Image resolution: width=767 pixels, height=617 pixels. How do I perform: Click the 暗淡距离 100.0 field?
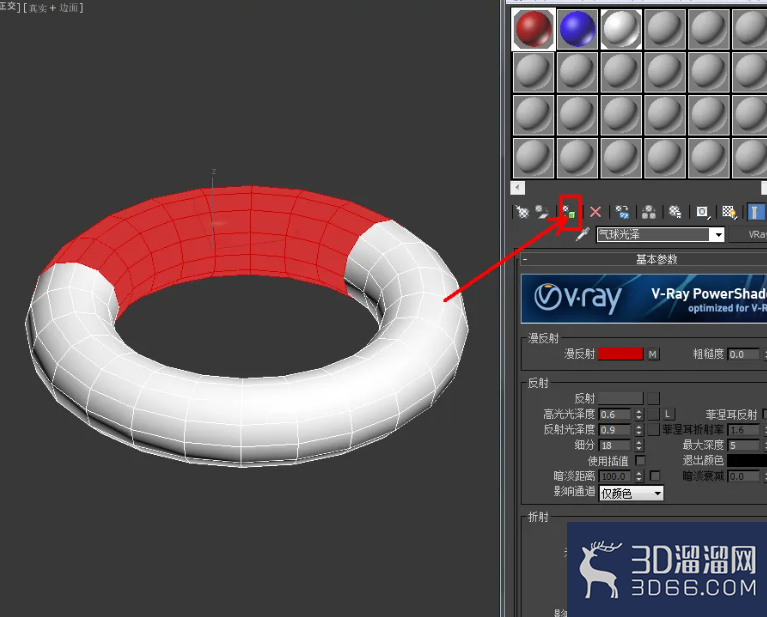pyautogui.click(x=615, y=476)
